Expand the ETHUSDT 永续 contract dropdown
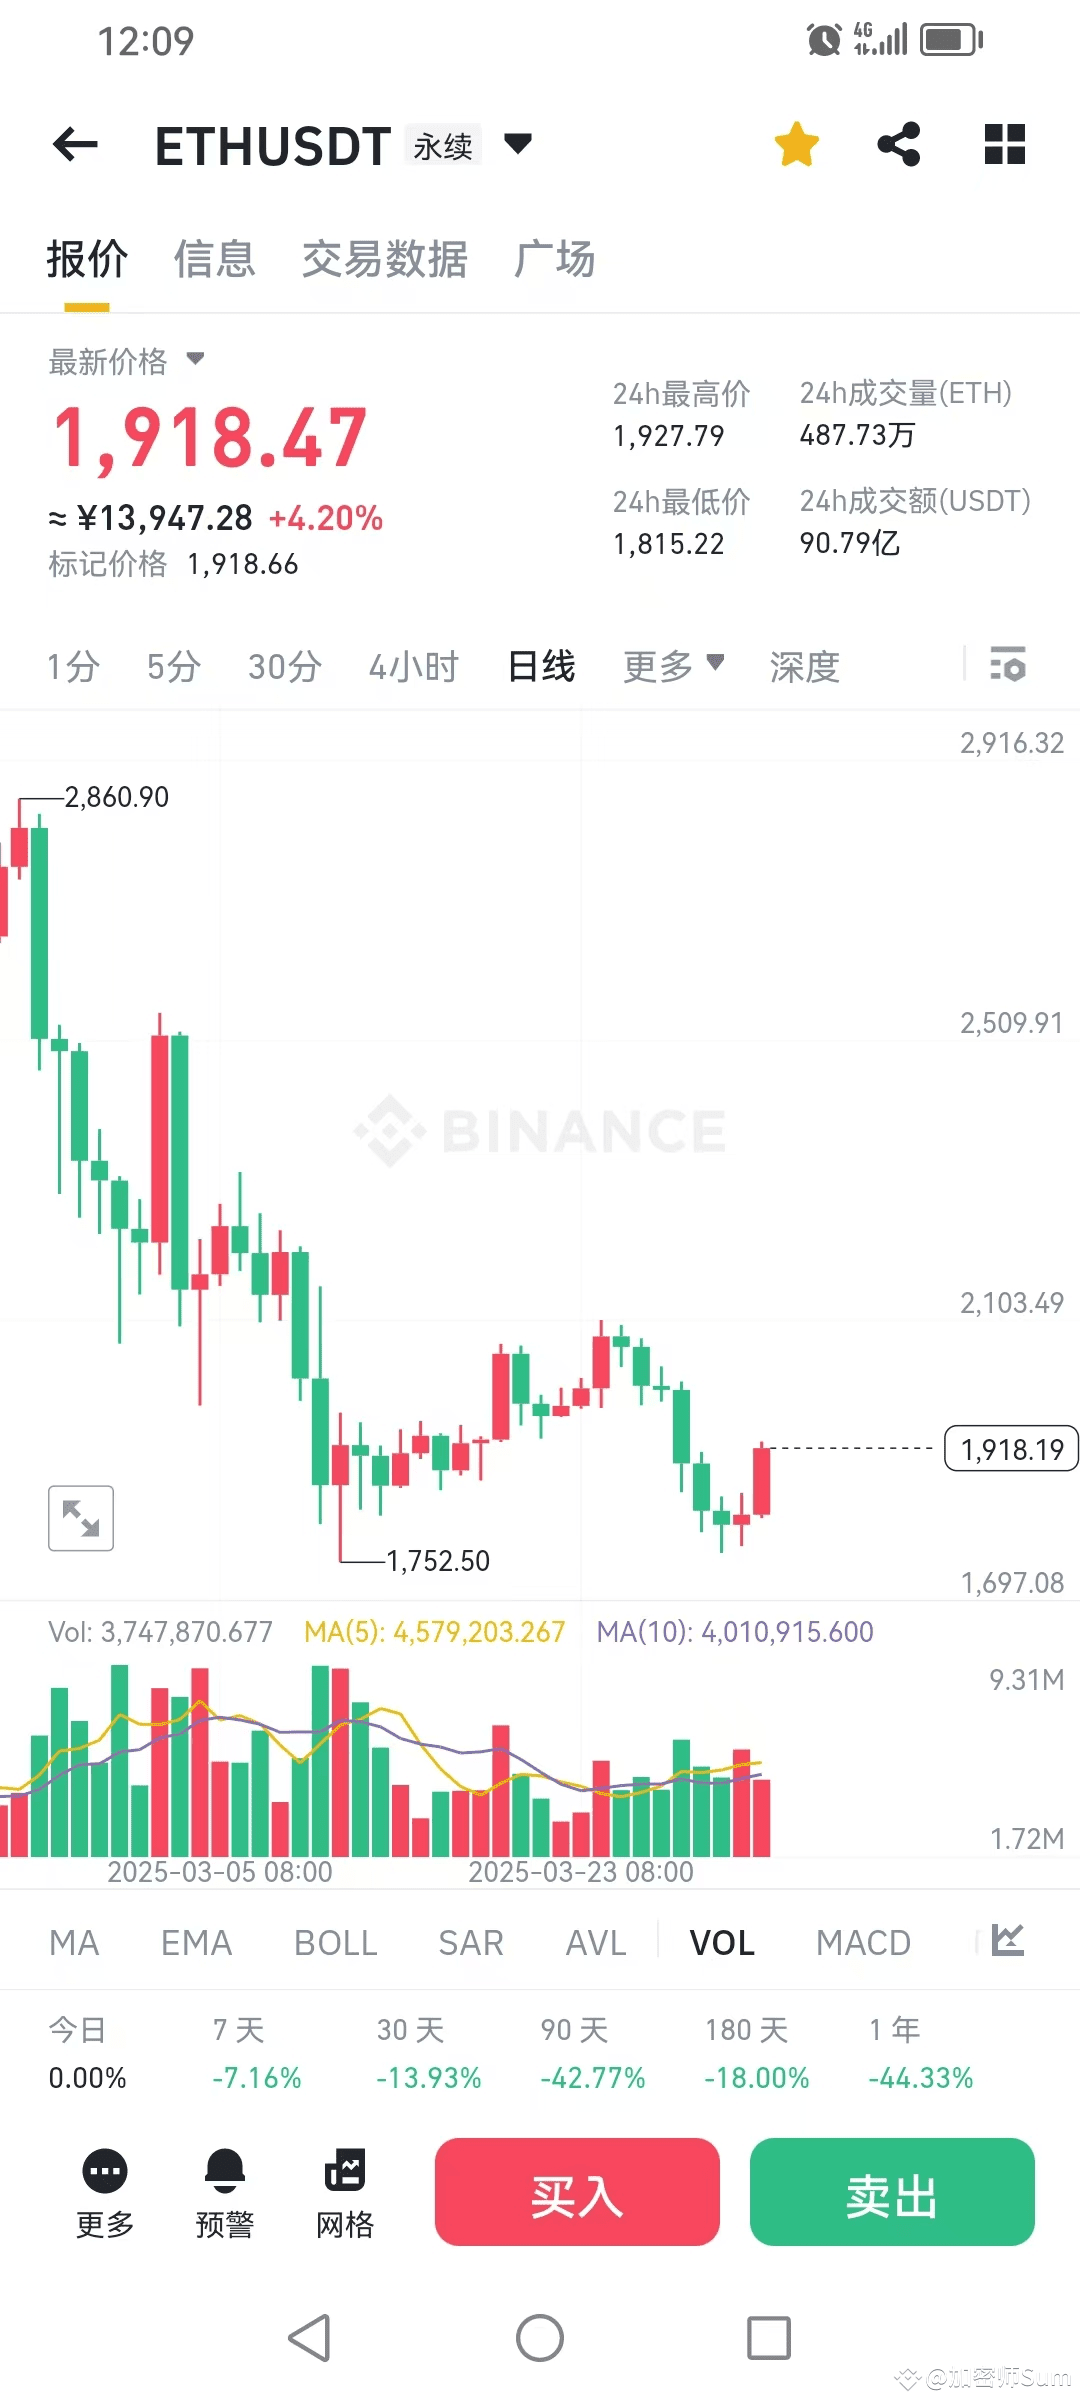This screenshot has height=2400, width=1080. pos(518,144)
